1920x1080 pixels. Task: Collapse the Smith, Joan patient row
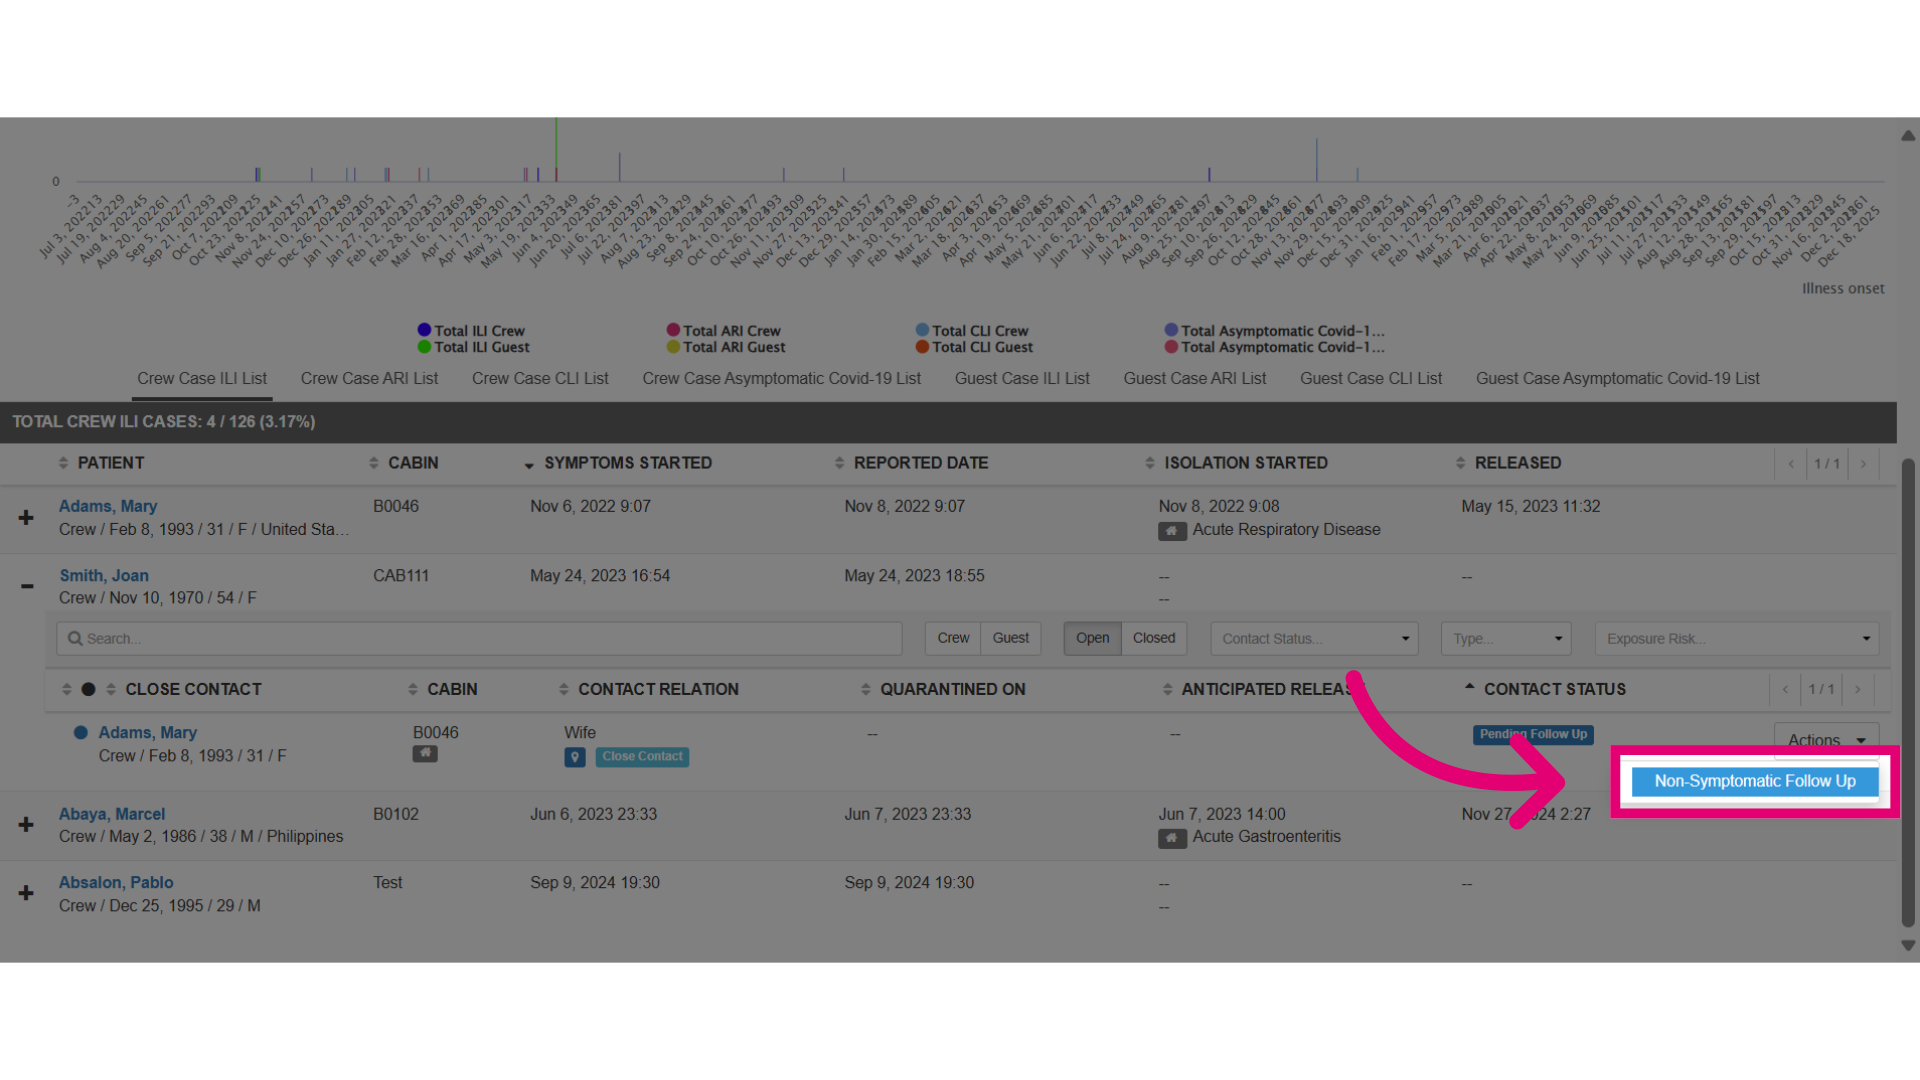[x=27, y=586]
